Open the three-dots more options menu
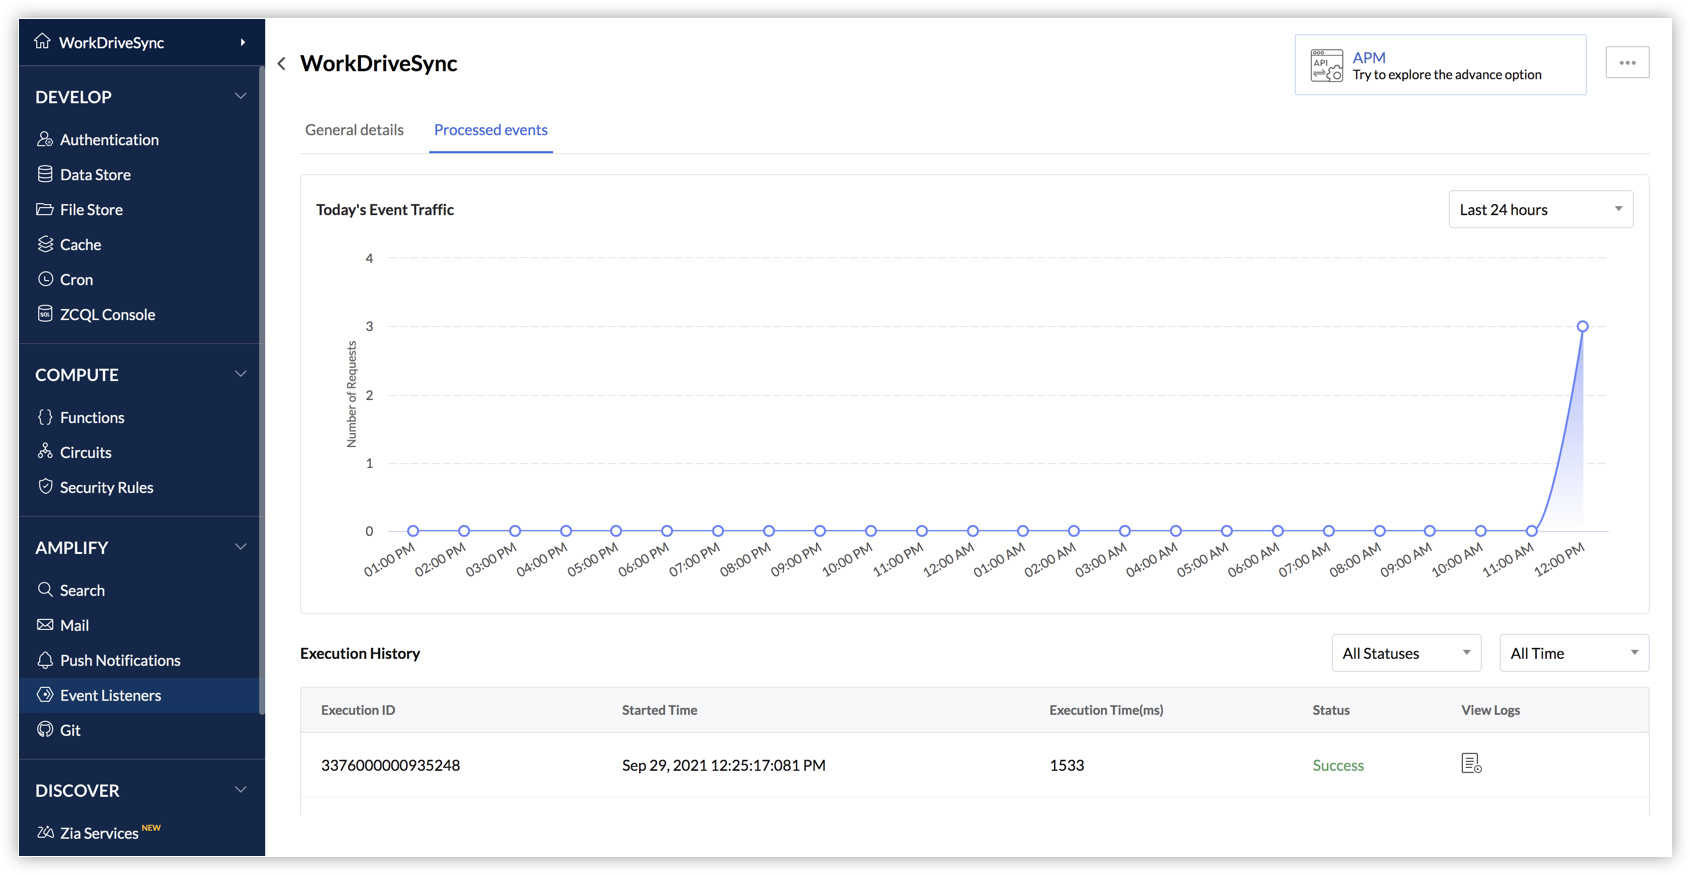The height and width of the screenshot is (875, 1690). (x=1627, y=63)
